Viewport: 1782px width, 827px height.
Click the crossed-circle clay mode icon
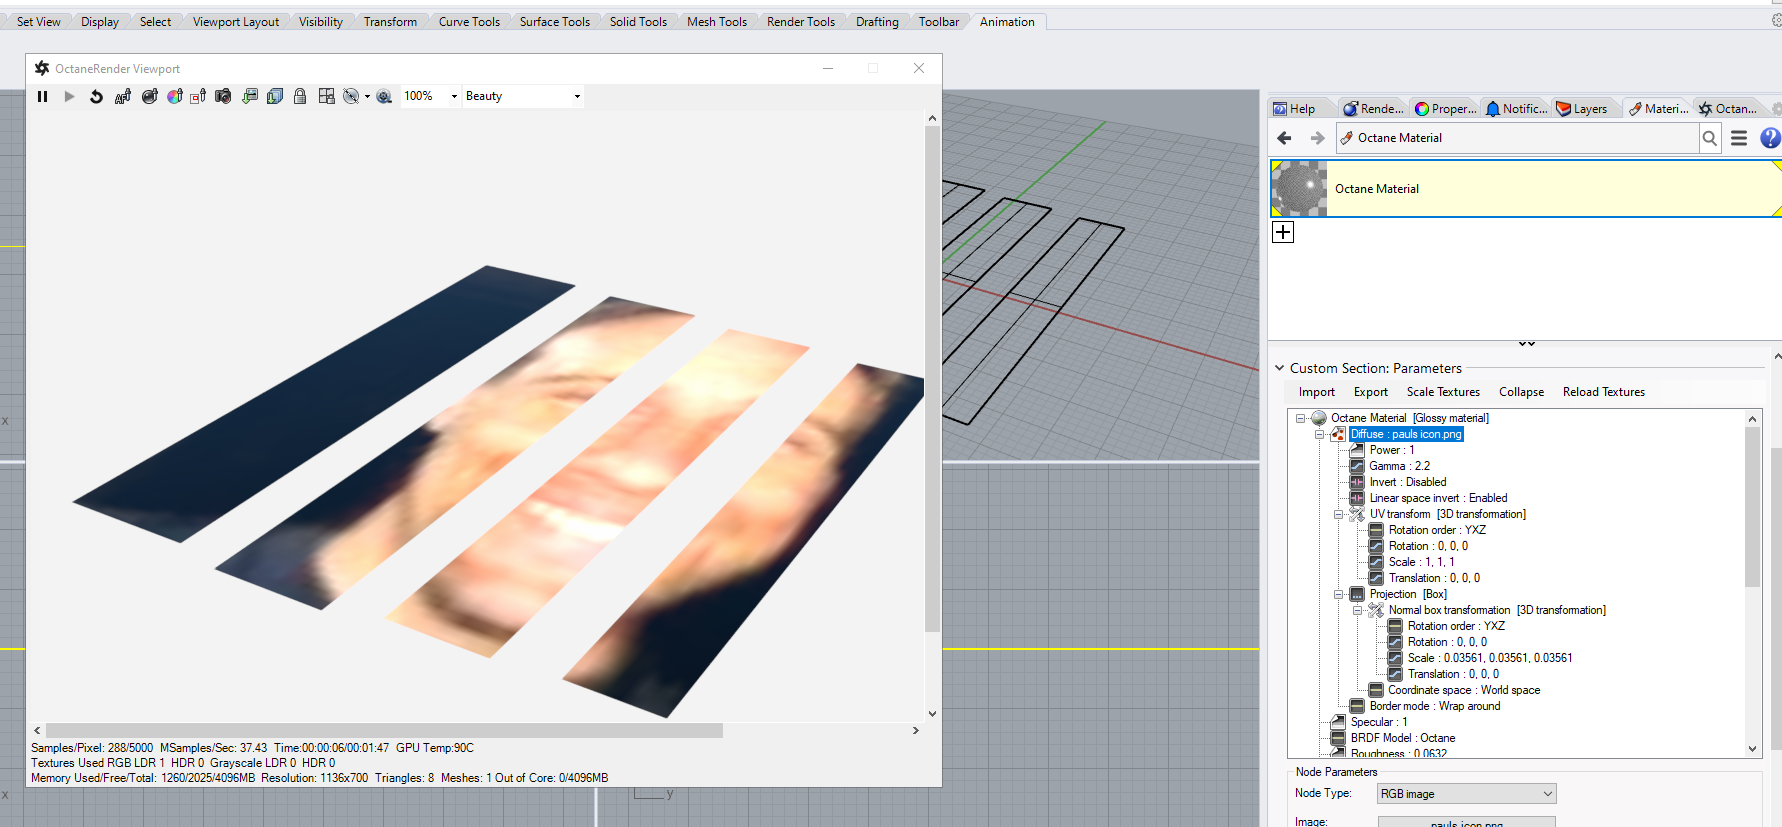click(350, 96)
